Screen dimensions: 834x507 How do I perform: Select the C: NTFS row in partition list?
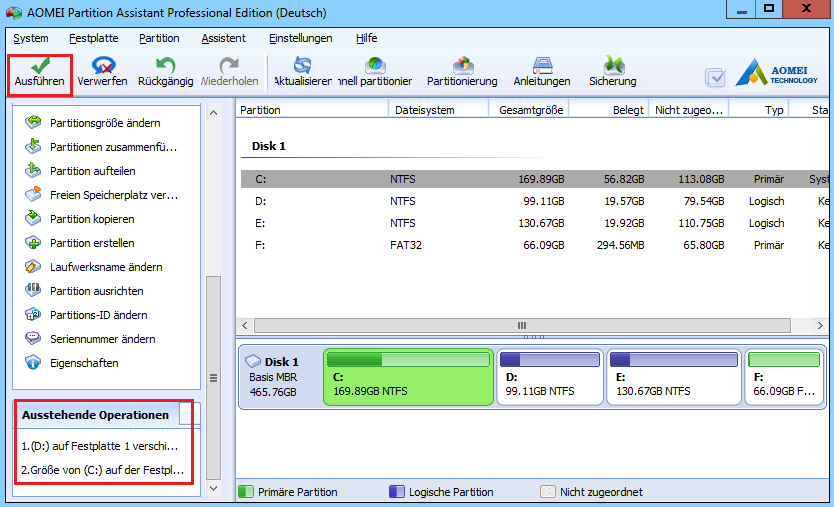[535, 179]
